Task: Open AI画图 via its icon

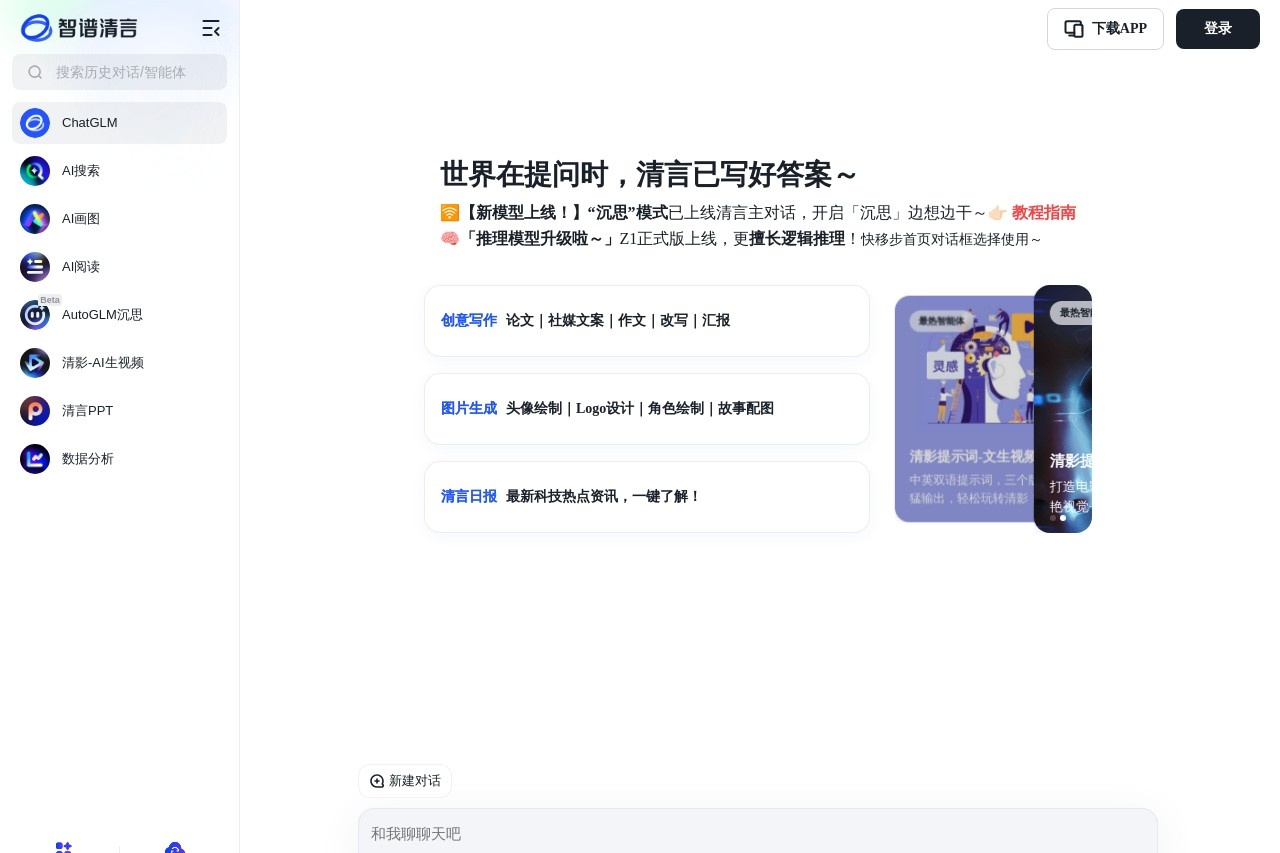Action: coord(35,219)
